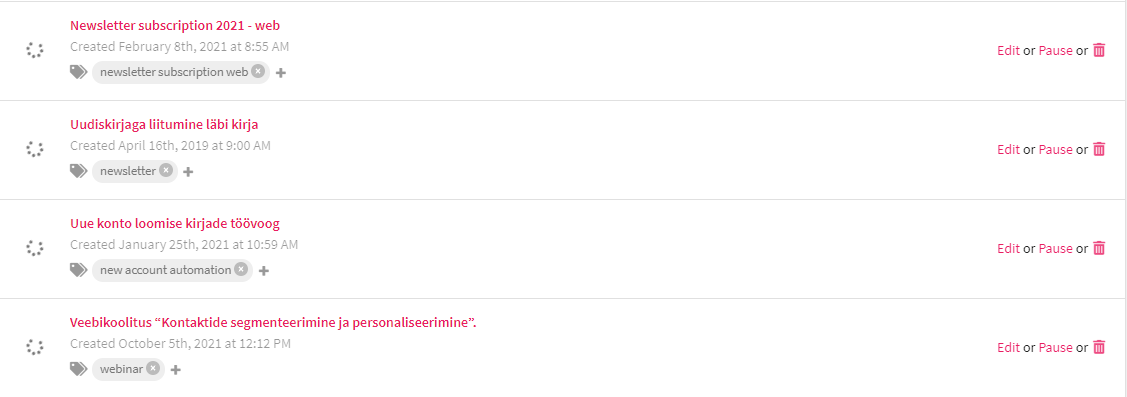
Task: Open Uudiskirjaga liitumine läbi kirja automation
Action: (x=164, y=124)
